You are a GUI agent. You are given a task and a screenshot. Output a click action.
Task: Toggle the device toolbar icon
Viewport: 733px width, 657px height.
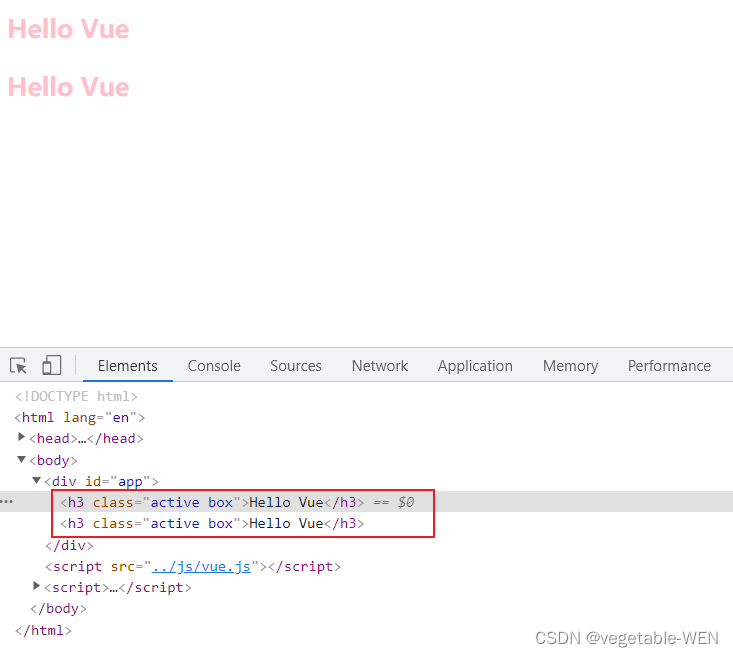[51, 365]
